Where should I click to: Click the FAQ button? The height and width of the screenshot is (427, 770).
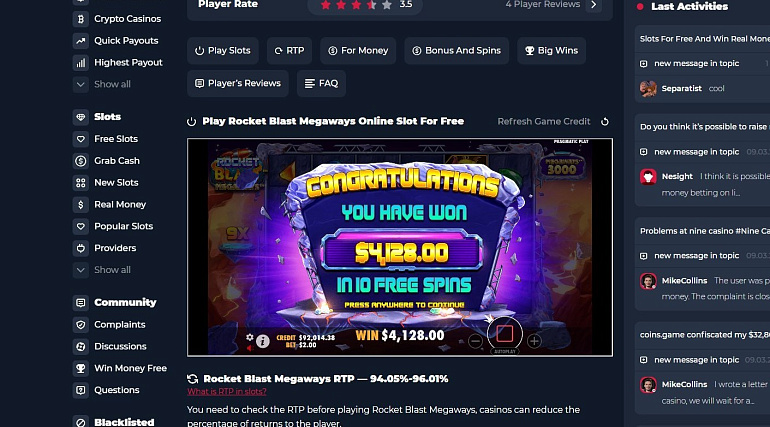322,83
